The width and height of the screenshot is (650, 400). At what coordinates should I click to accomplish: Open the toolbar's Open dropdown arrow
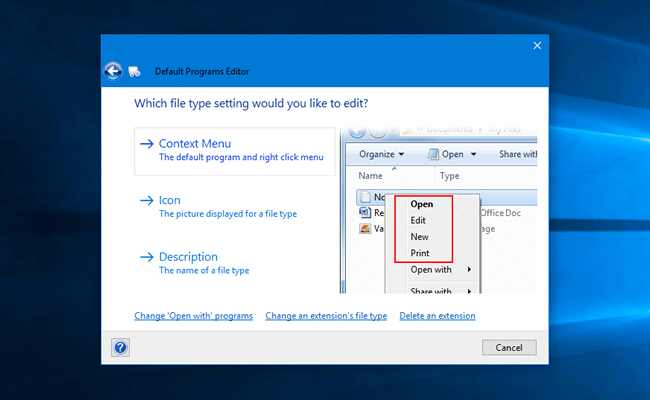(473, 154)
